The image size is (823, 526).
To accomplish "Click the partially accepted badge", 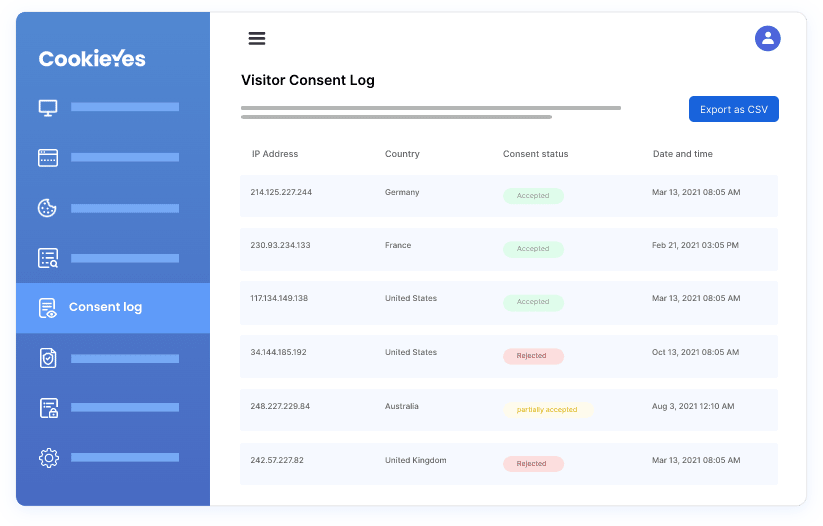I will point(547,410).
